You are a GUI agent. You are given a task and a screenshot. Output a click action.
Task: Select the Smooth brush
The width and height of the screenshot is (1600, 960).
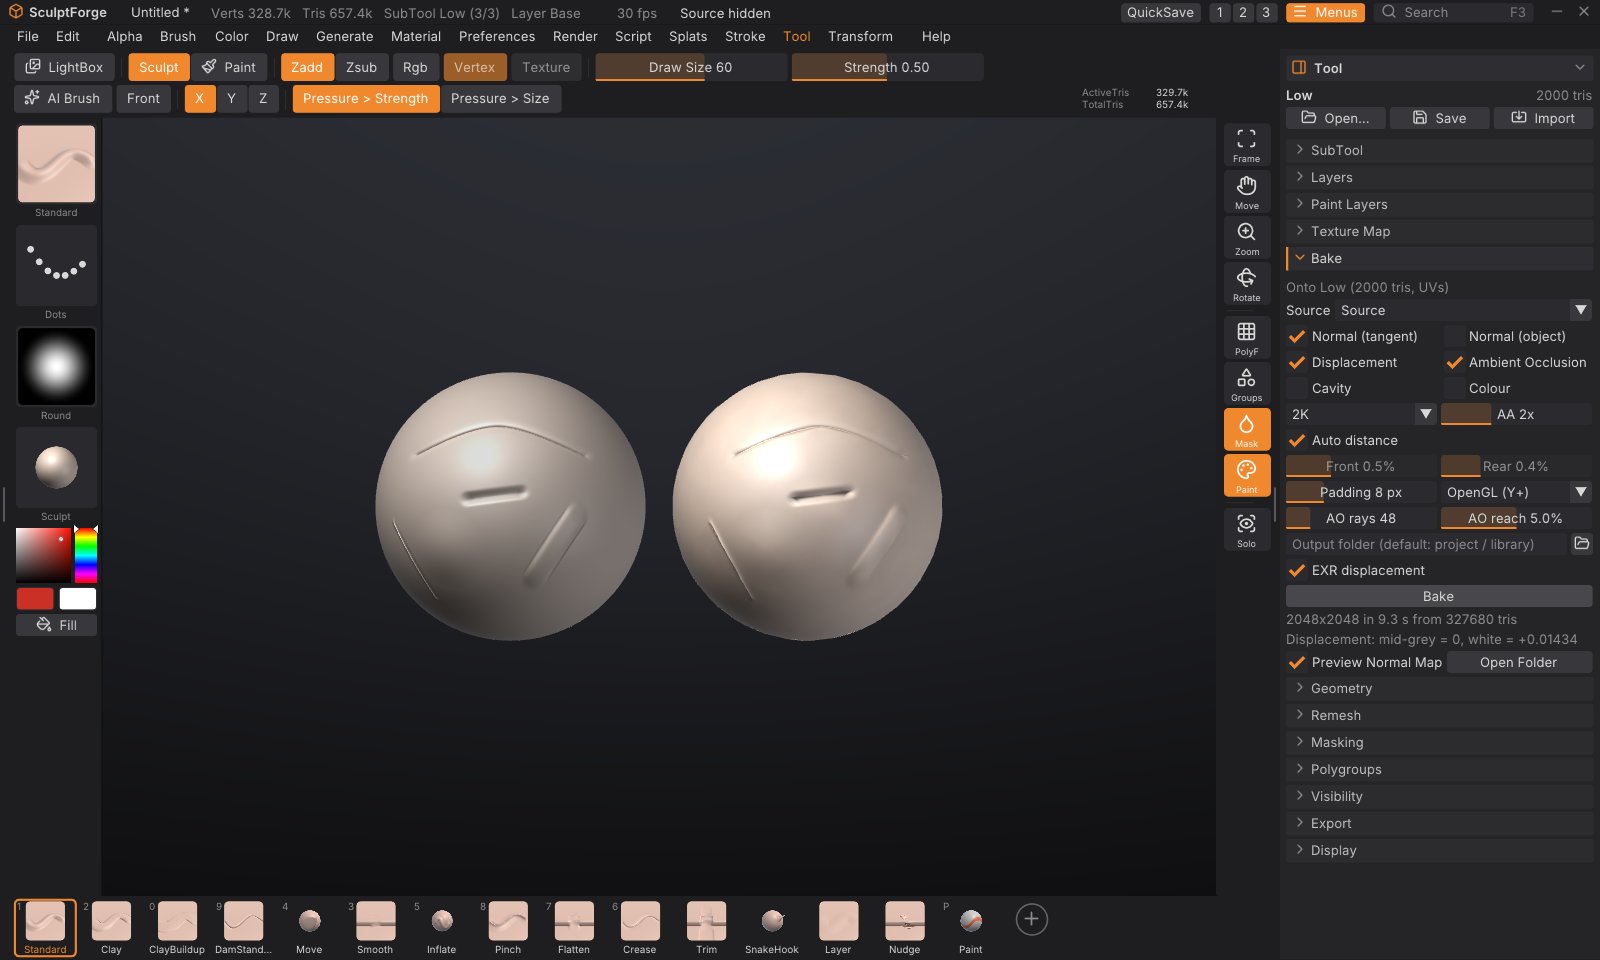pyautogui.click(x=375, y=928)
